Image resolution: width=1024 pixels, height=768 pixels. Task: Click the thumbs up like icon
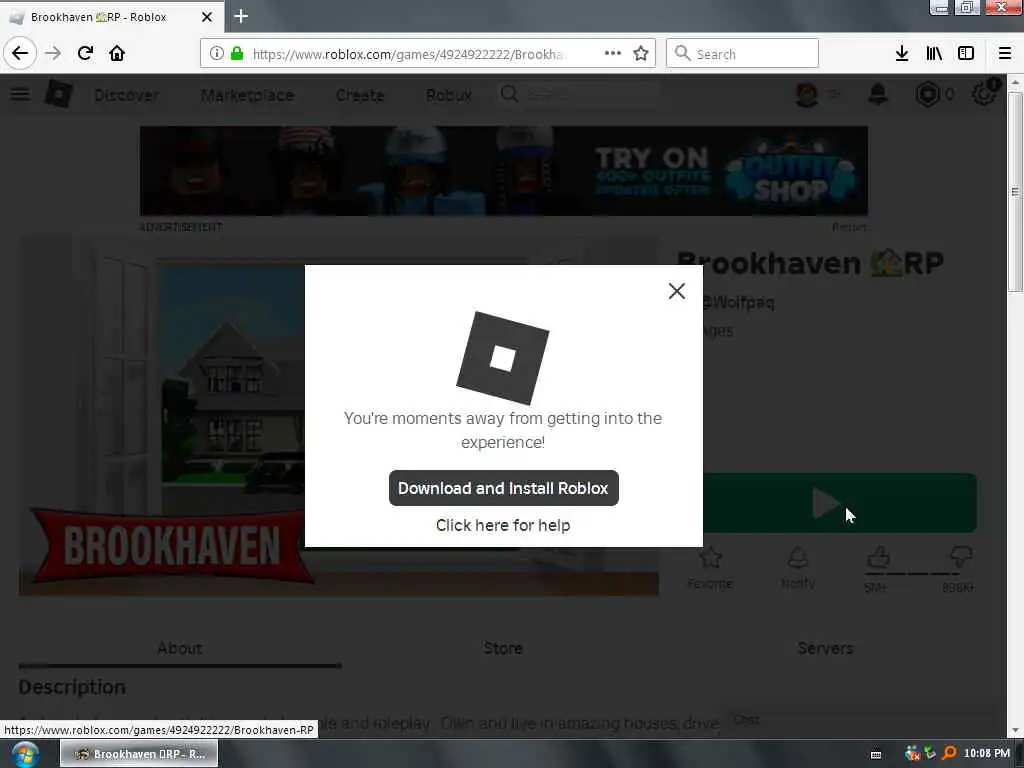(x=878, y=559)
